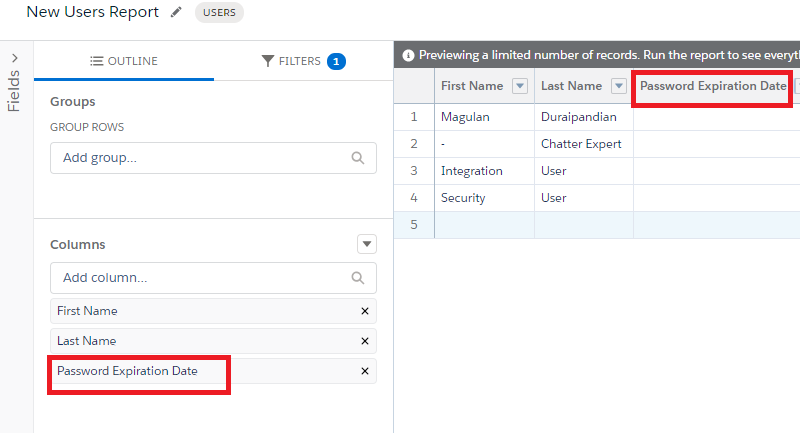Click the USERS report type badge

220,13
